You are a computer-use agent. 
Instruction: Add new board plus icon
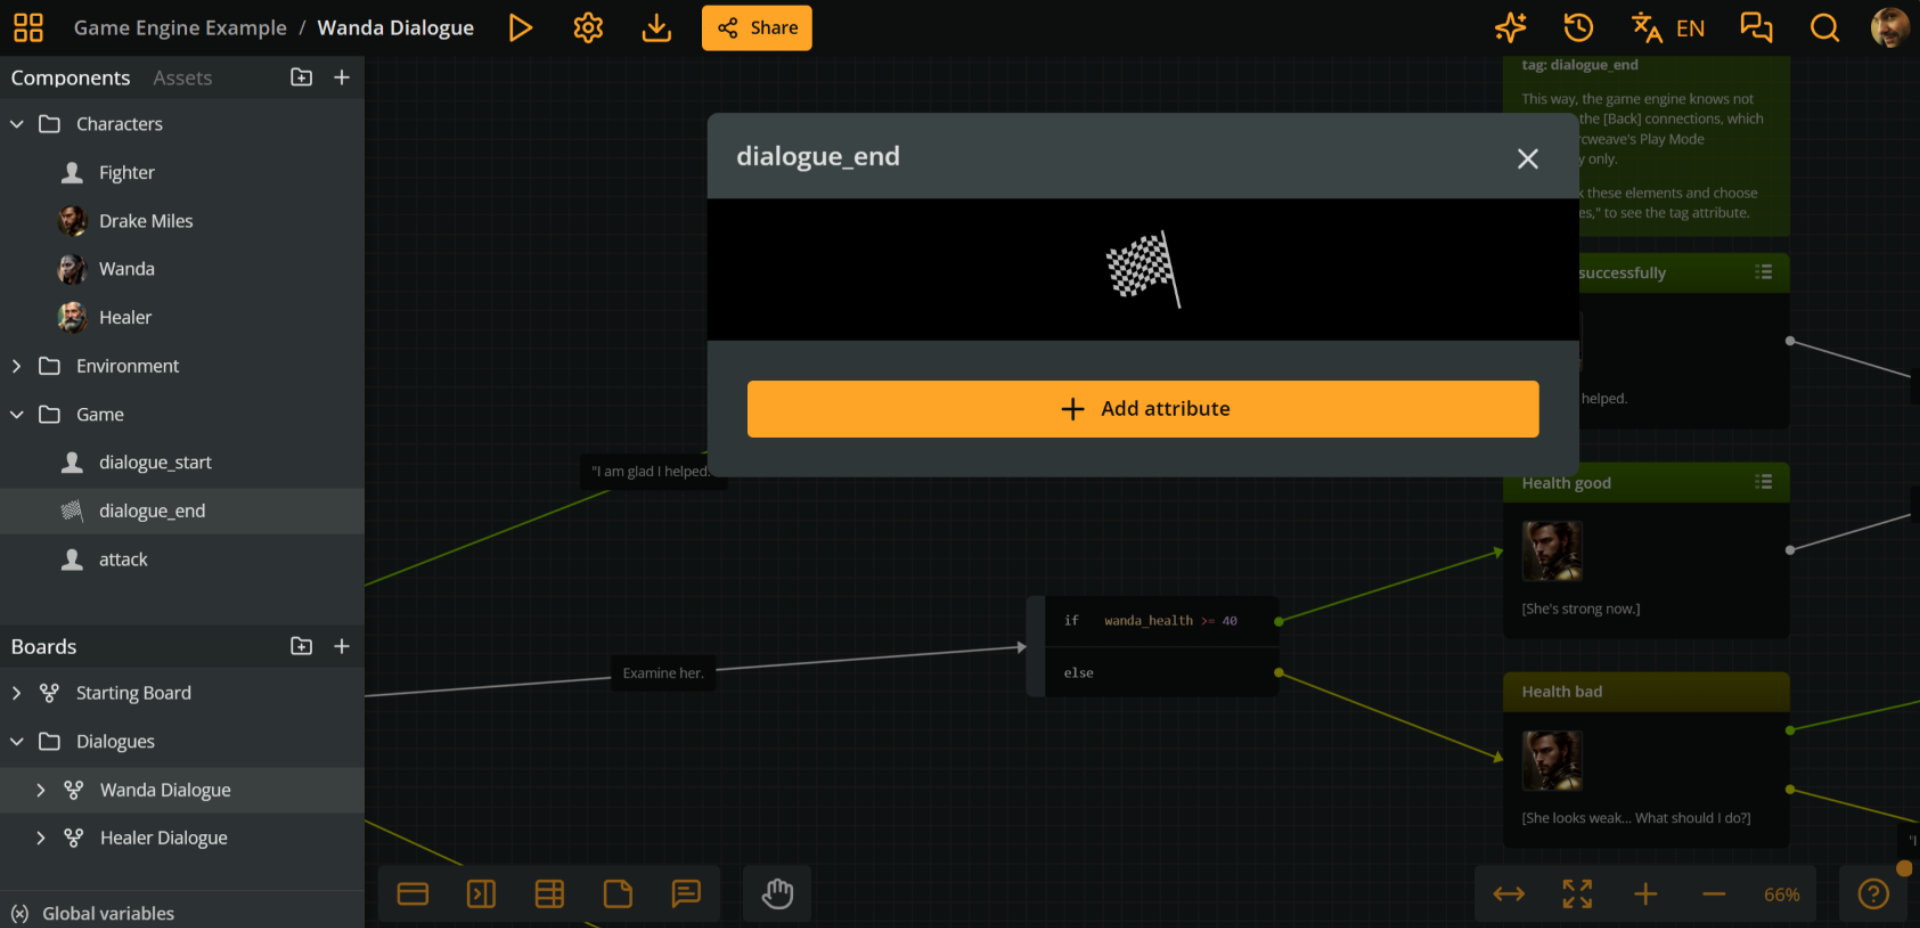coord(342,646)
